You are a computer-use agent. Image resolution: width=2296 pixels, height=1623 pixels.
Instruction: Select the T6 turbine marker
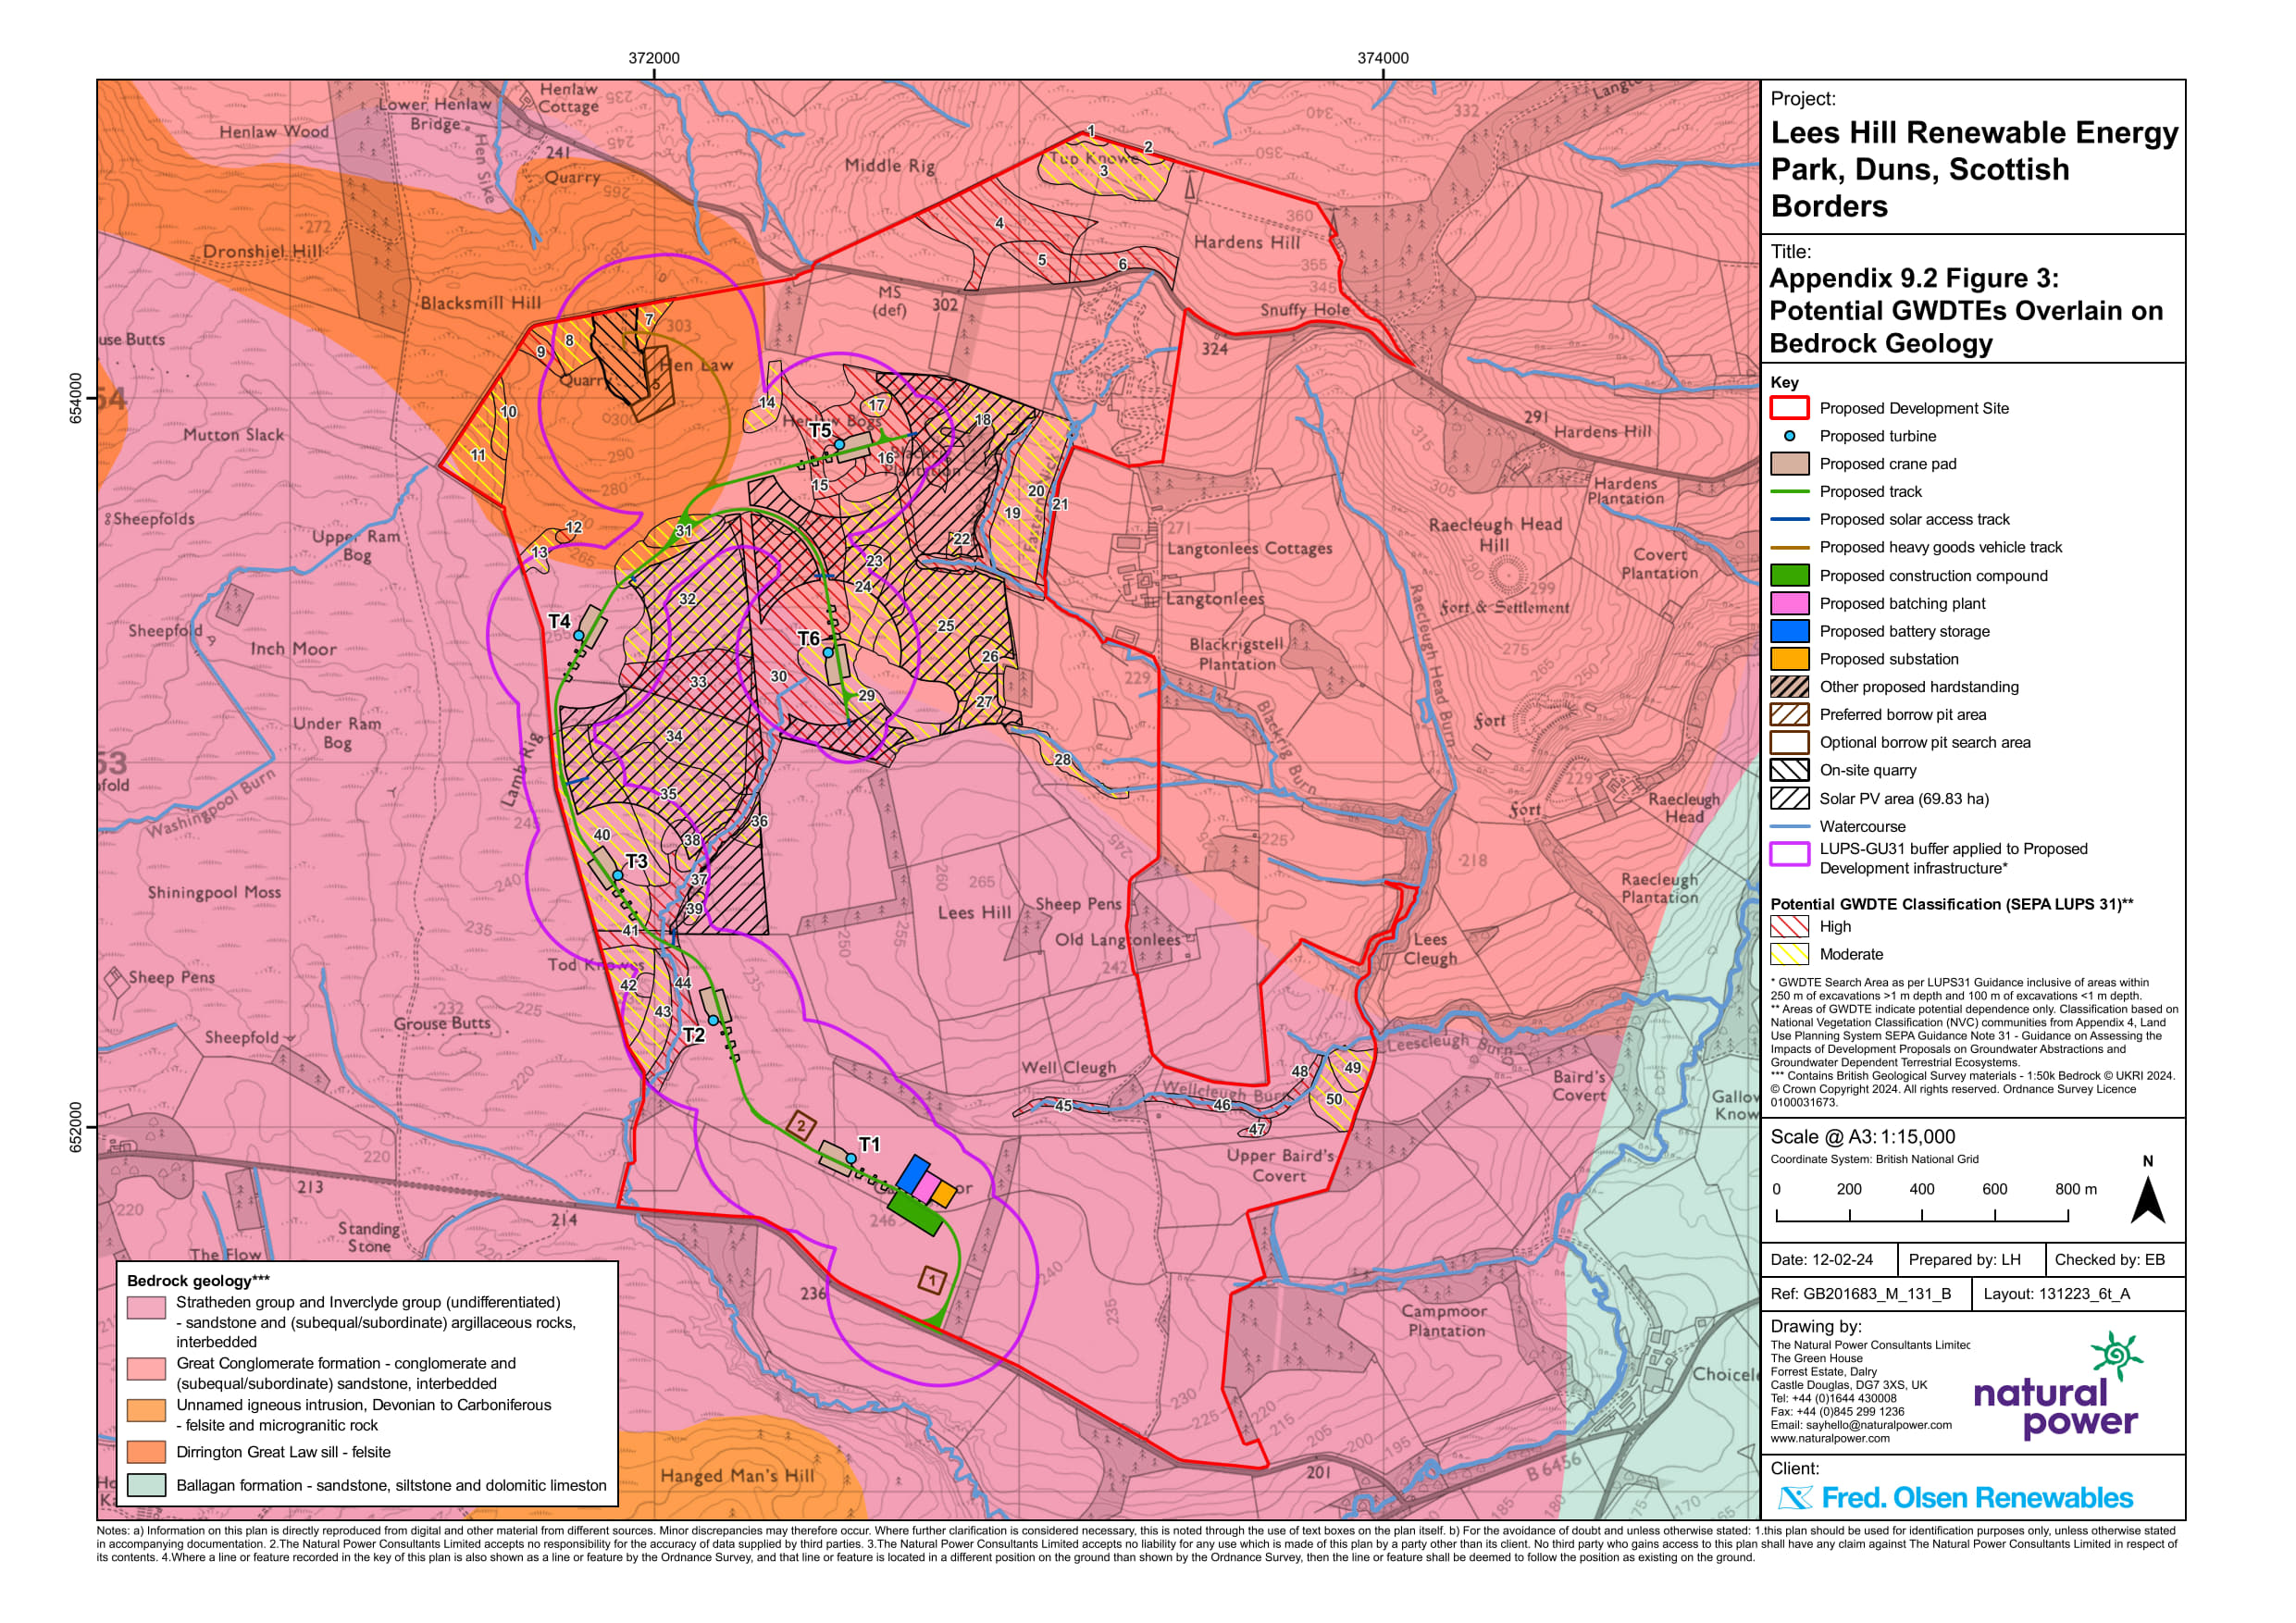(x=827, y=652)
